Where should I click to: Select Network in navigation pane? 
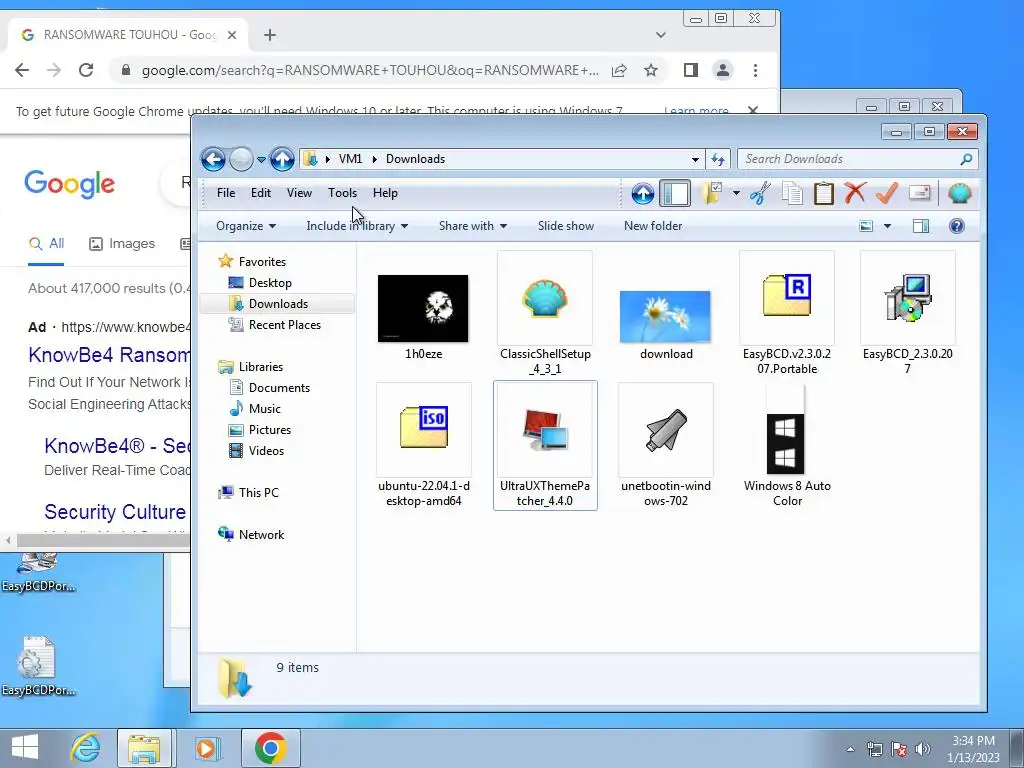coord(261,535)
